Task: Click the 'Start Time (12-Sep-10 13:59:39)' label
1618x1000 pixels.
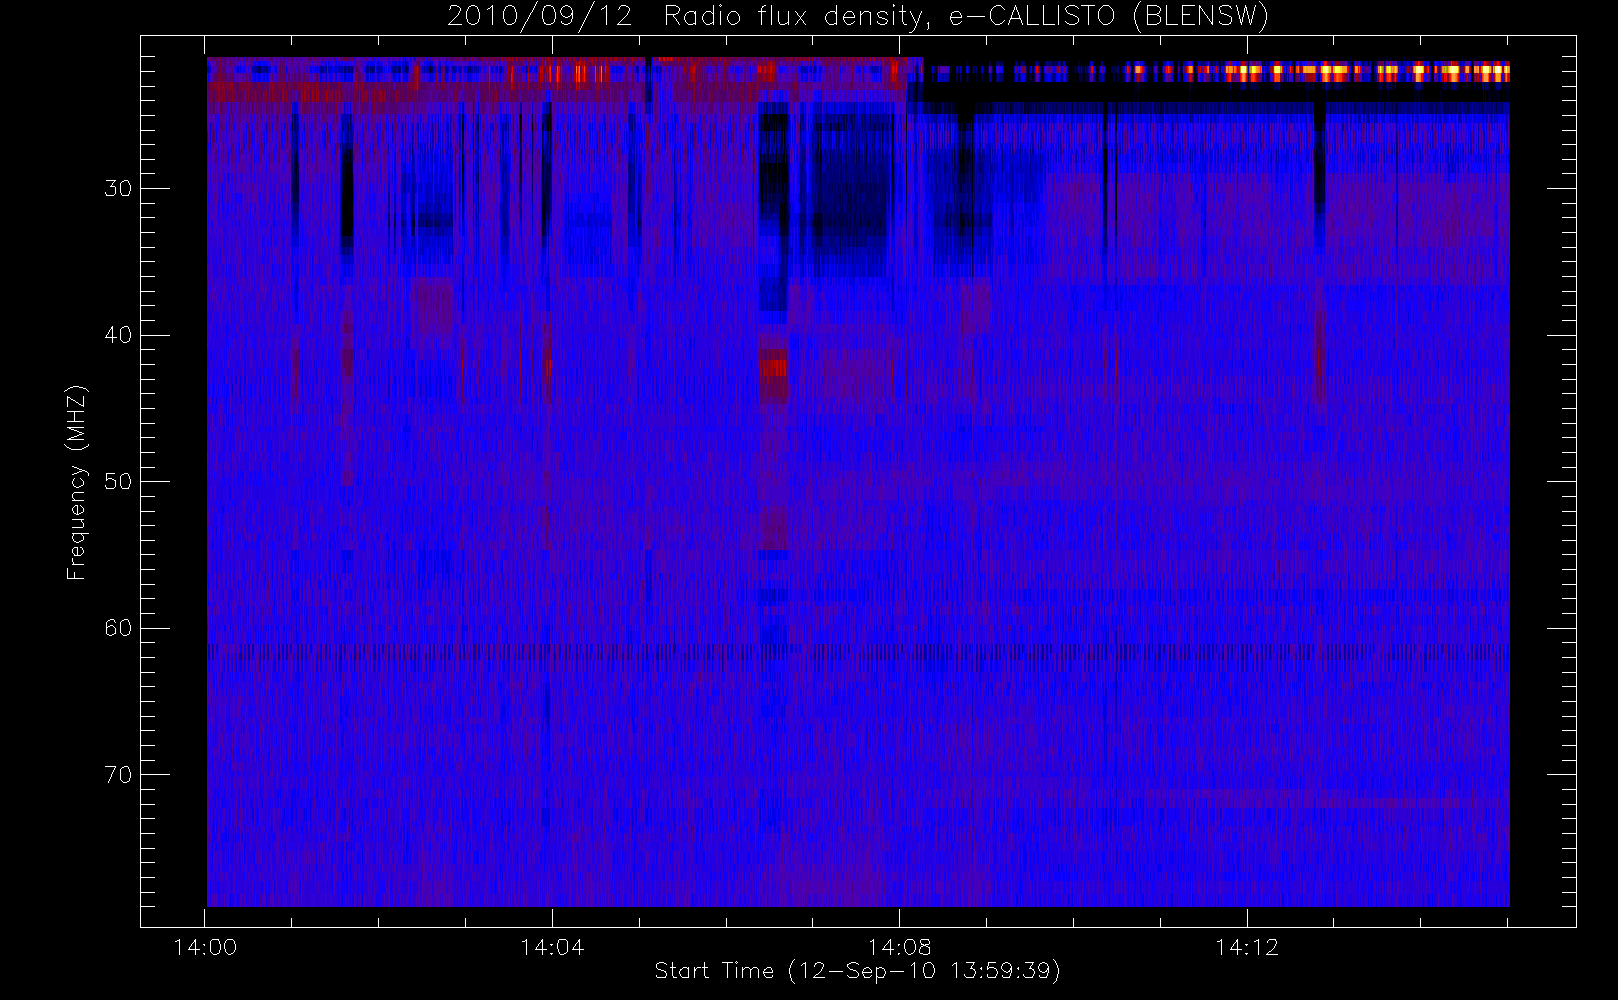Action: click(857, 971)
